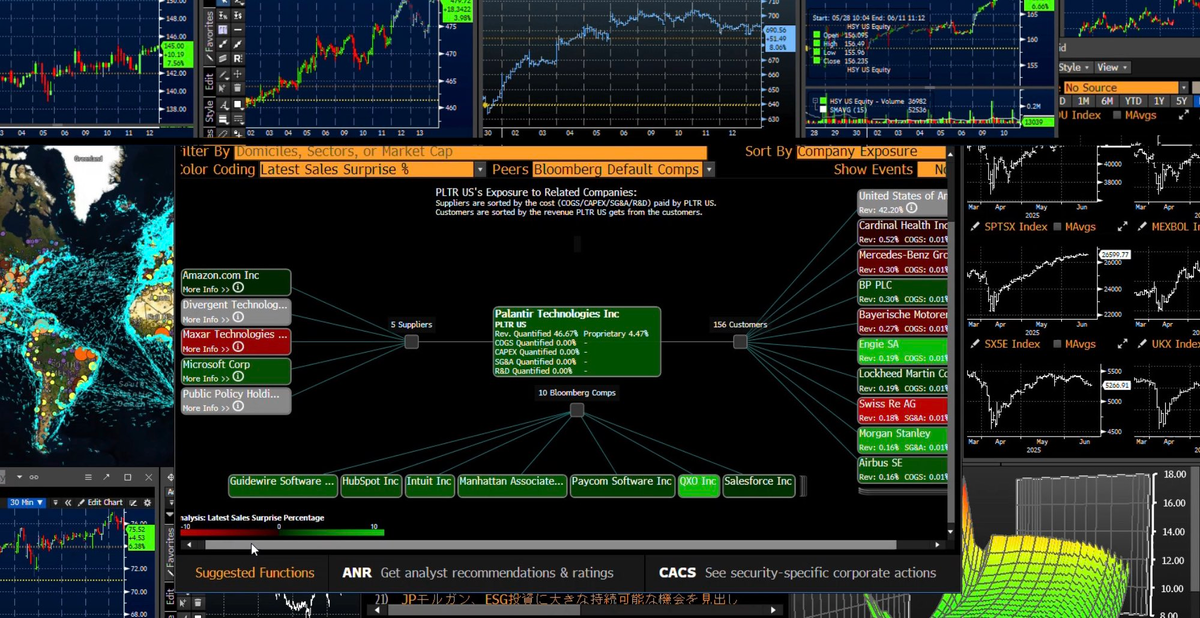The image size is (1200, 618).
Task: Select the horizontal line drawing tool
Action: click(x=237, y=29)
